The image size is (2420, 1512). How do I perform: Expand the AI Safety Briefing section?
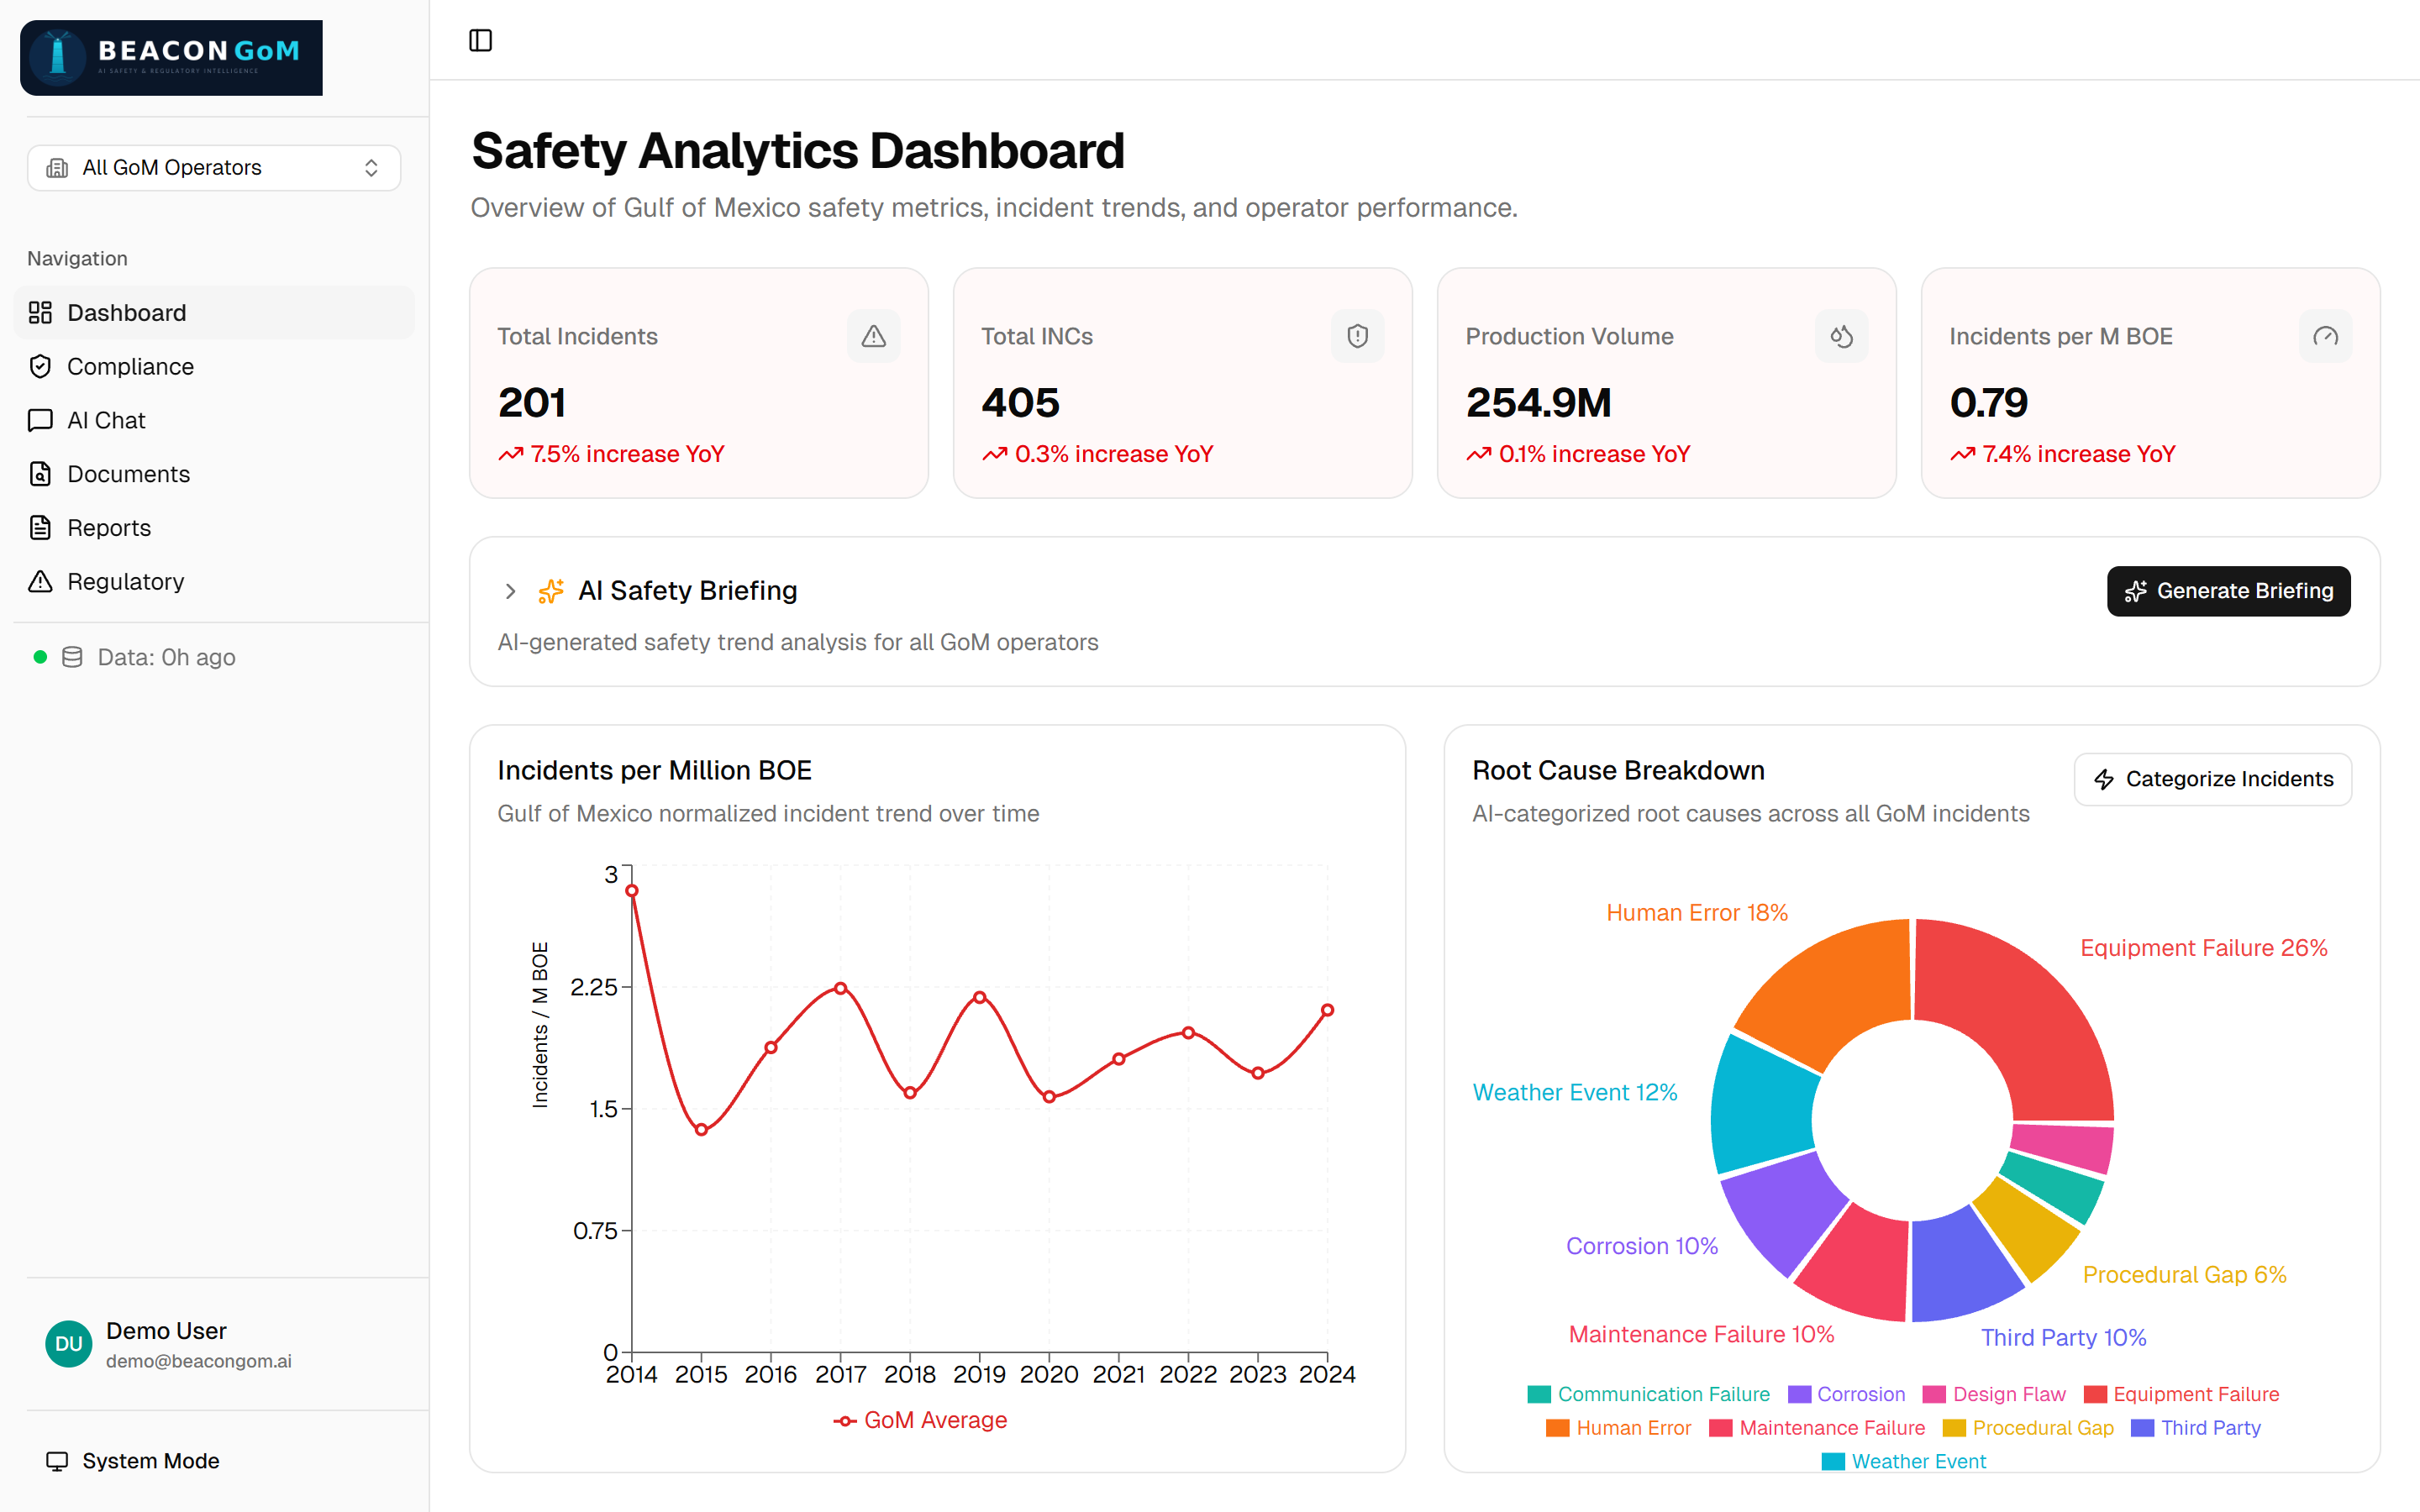(x=510, y=591)
